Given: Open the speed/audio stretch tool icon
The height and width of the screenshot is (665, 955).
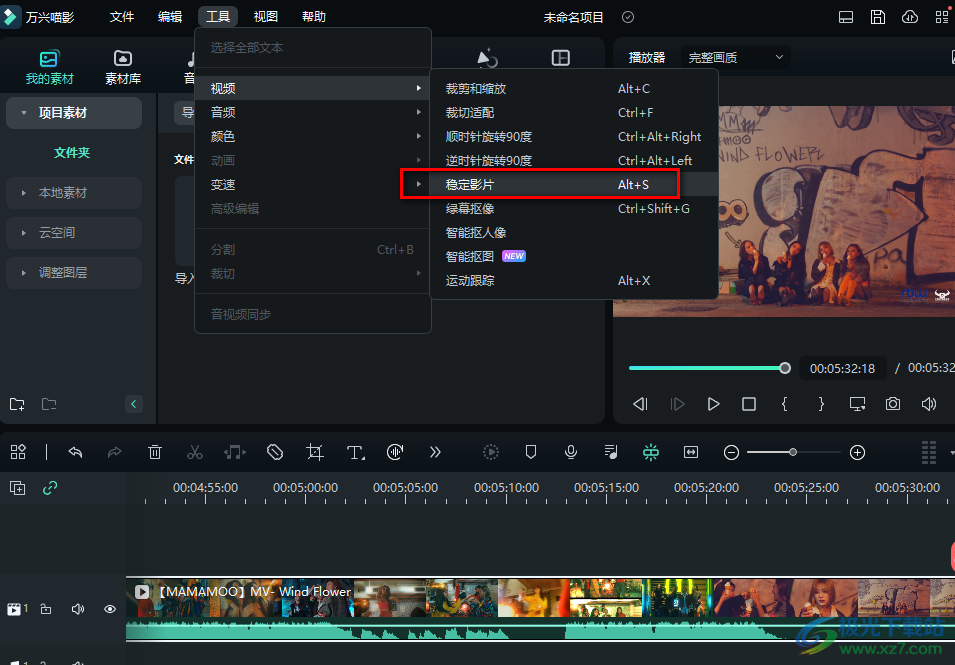Looking at the screenshot, I should 395,452.
